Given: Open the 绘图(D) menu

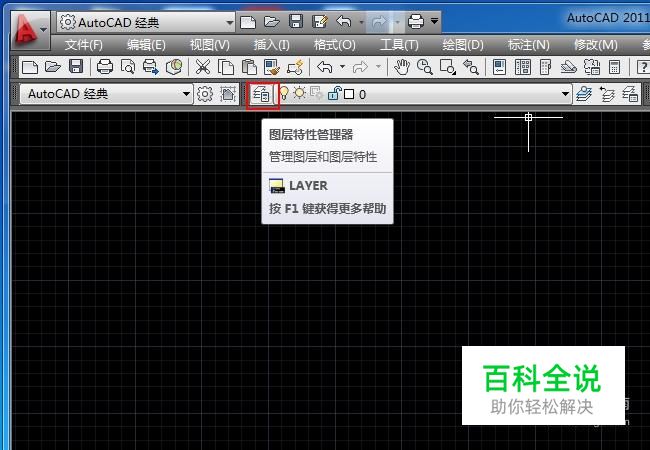Looking at the screenshot, I should pyautogui.click(x=463, y=45).
